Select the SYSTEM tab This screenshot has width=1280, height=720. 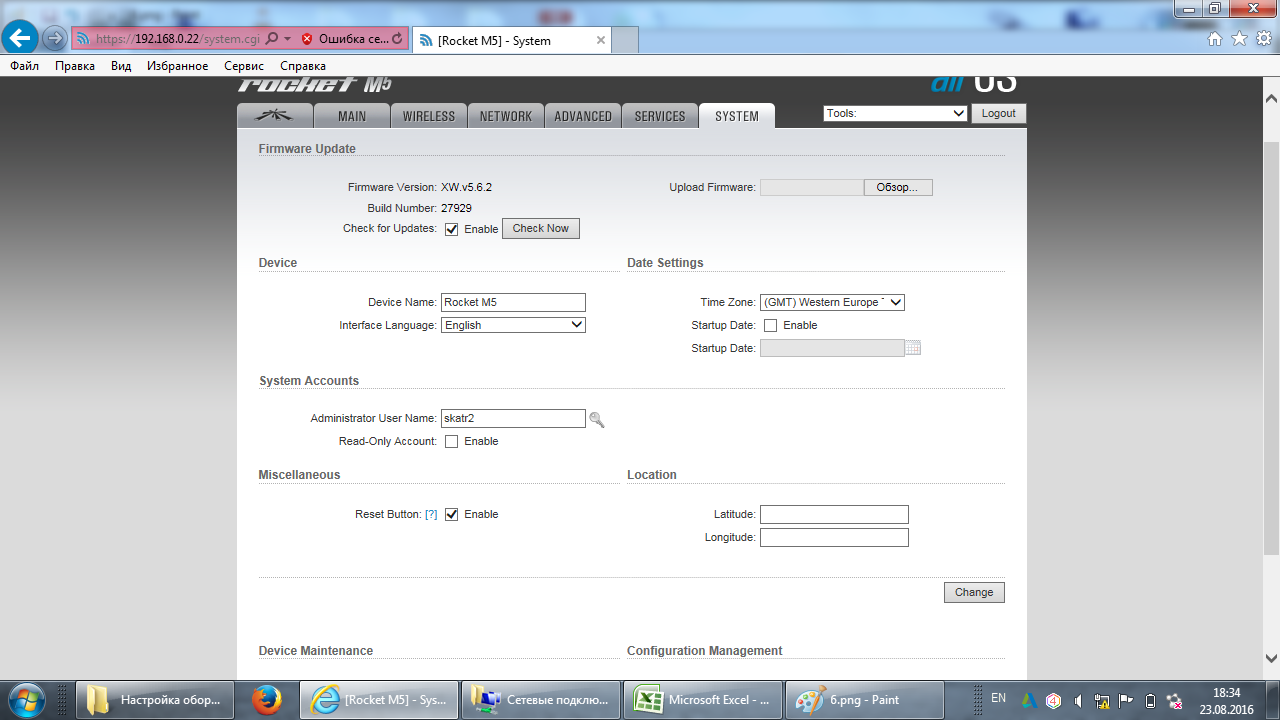pyautogui.click(x=737, y=116)
